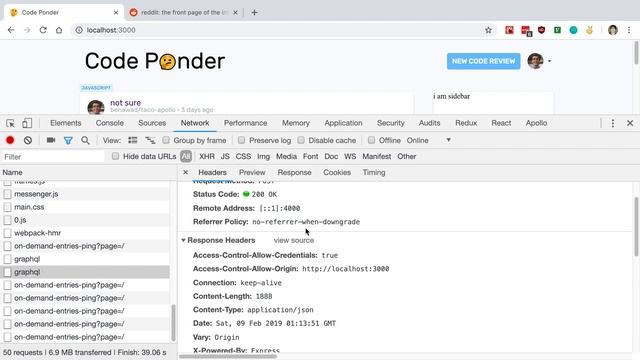Switch to the Console panel
This screenshot has width=640, height=360.
click(109, 123)
